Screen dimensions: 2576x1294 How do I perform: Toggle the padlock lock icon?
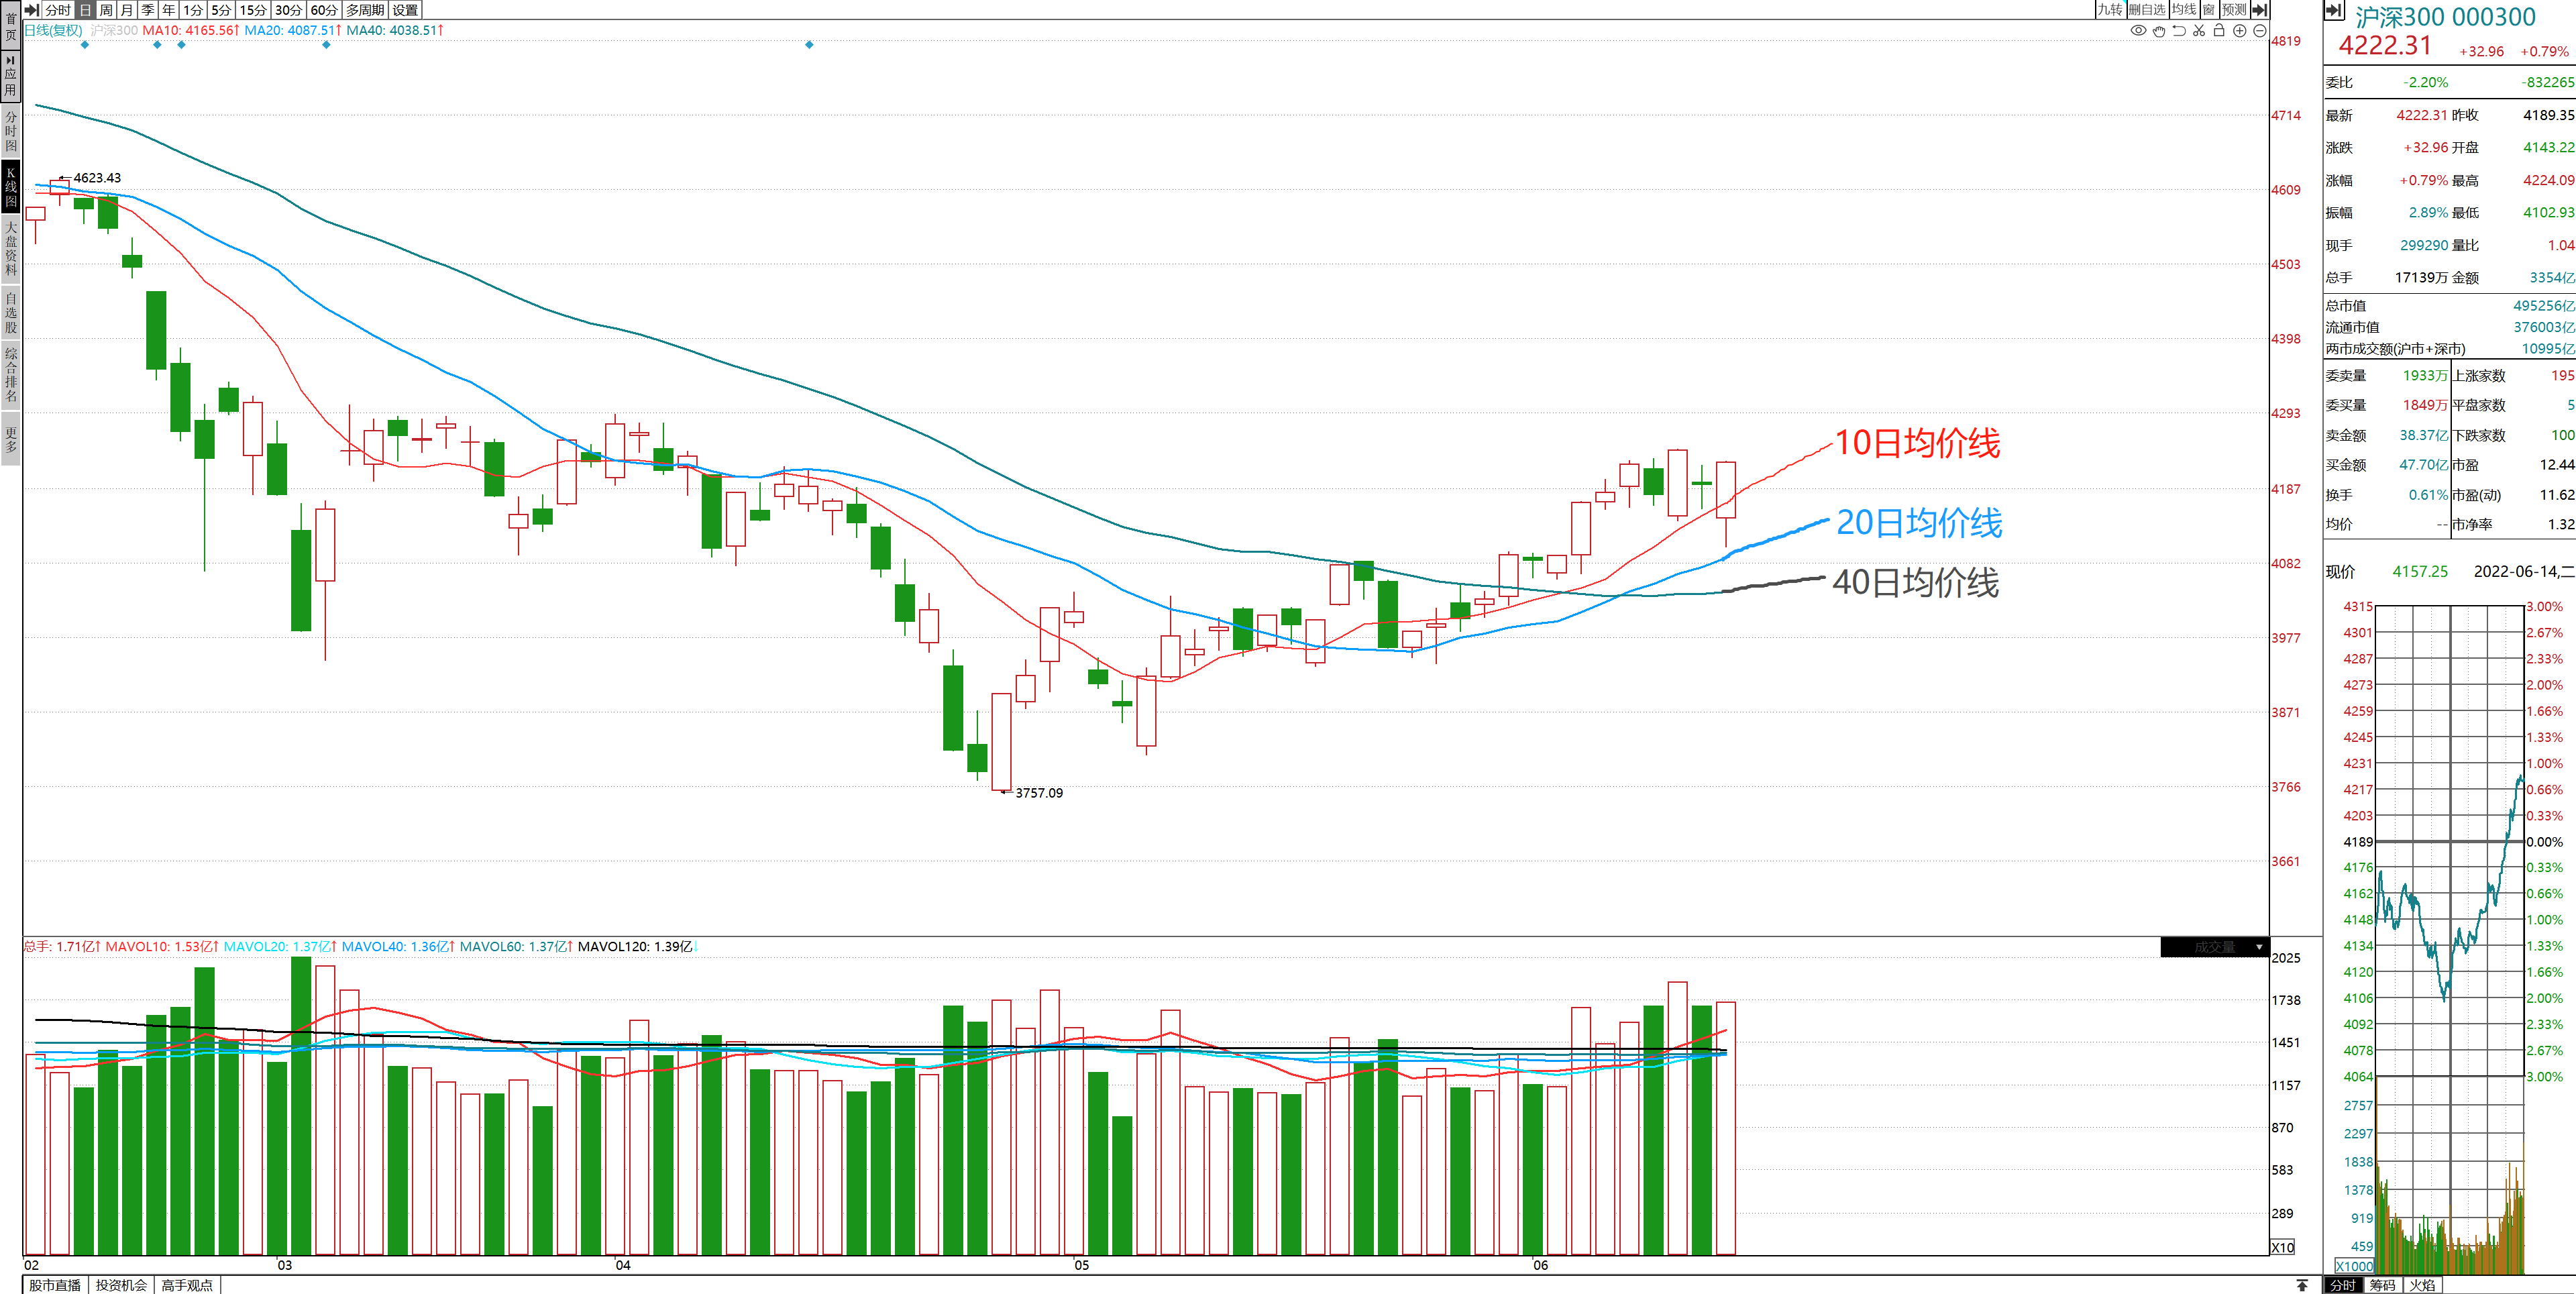tap(2219, 31)
